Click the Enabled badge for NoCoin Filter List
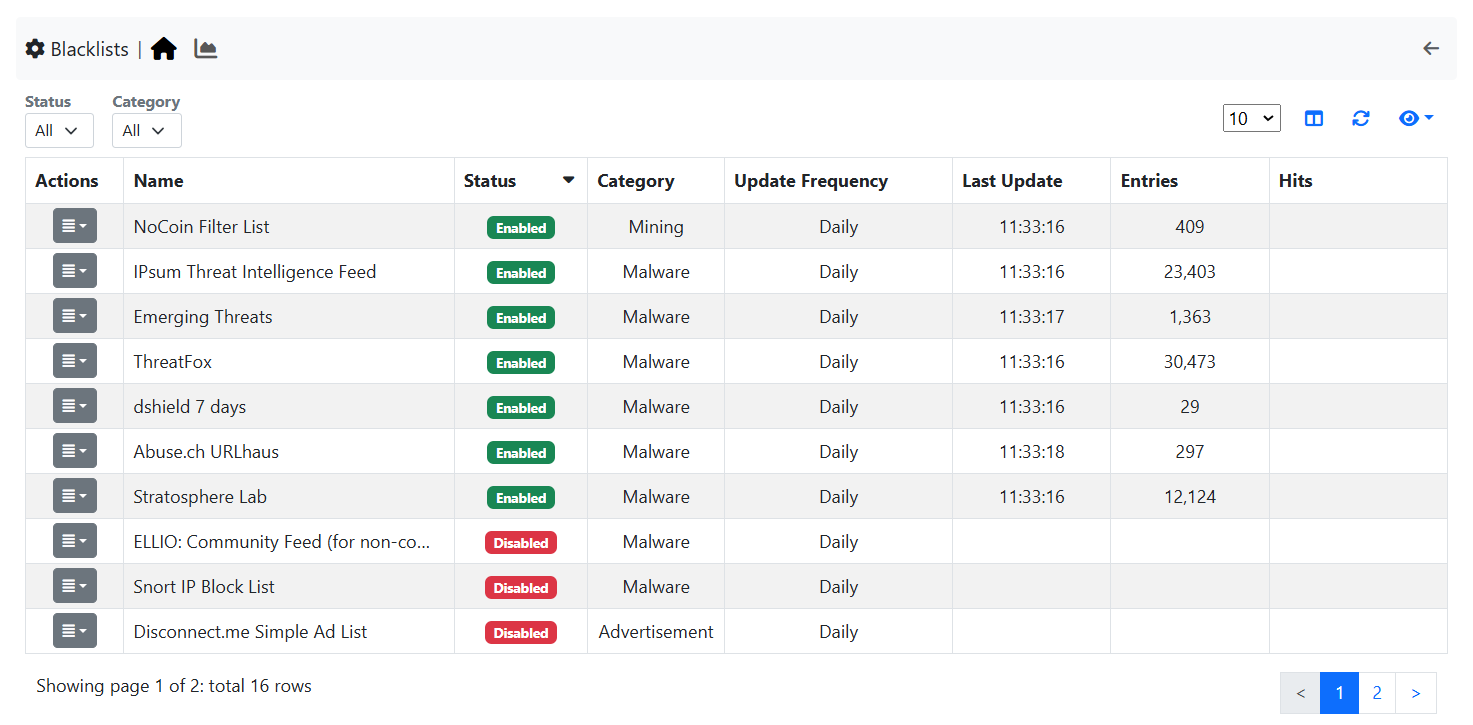 pos(521,227)
